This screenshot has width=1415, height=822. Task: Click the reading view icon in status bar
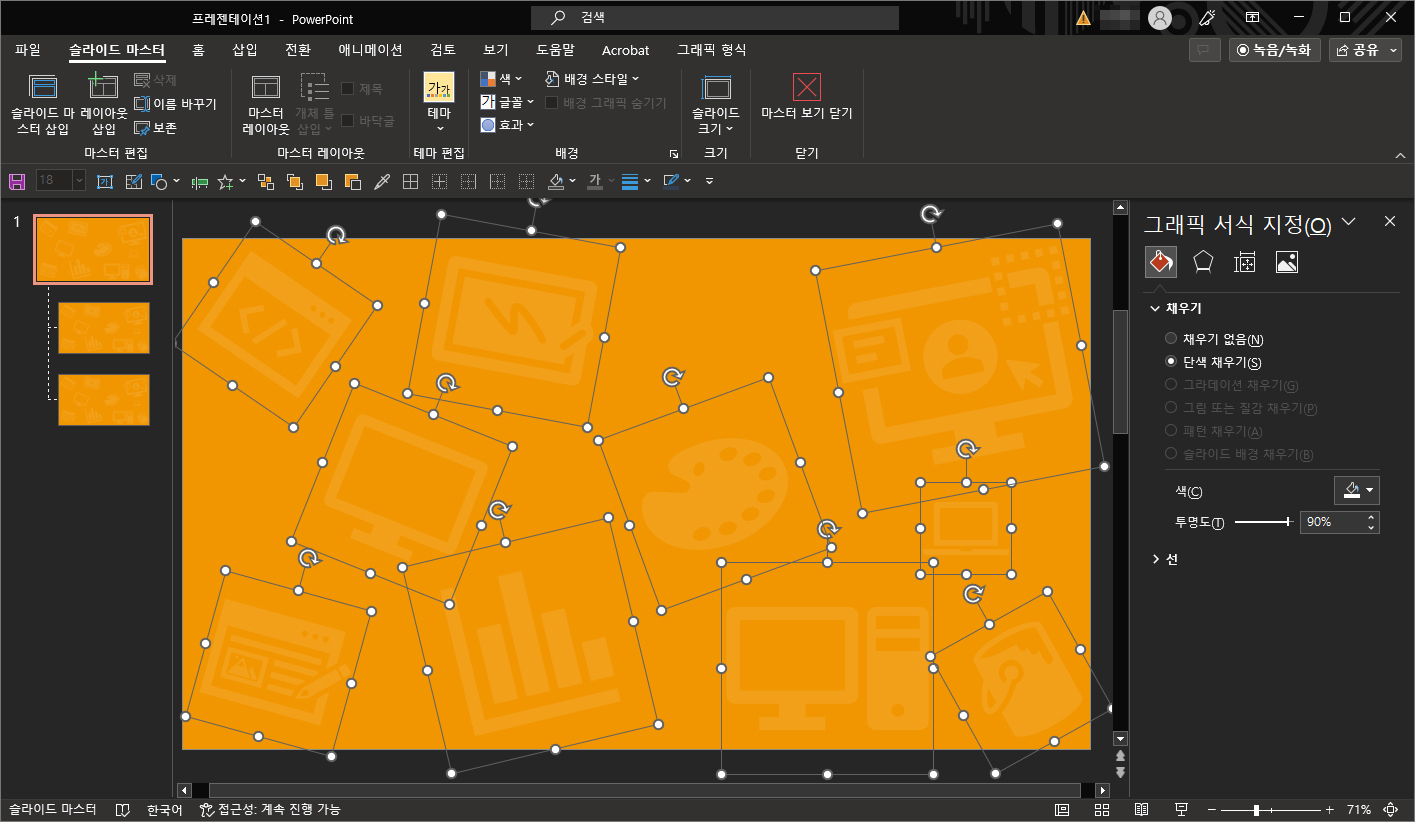pyautogui.click(x=1141, y=809)
